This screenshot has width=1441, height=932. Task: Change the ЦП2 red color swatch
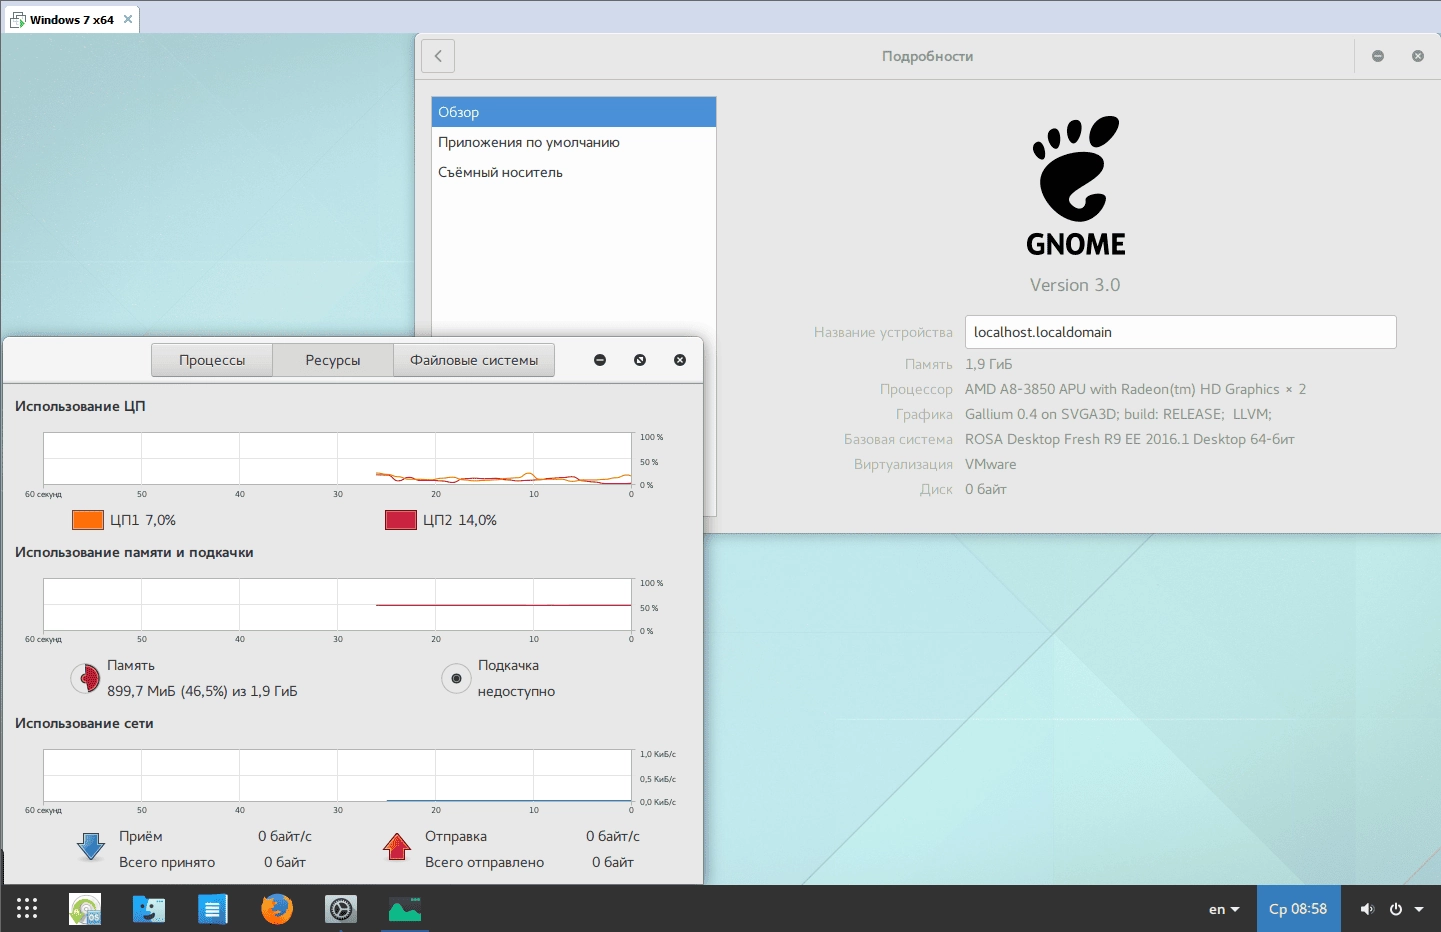pos(401,520)
